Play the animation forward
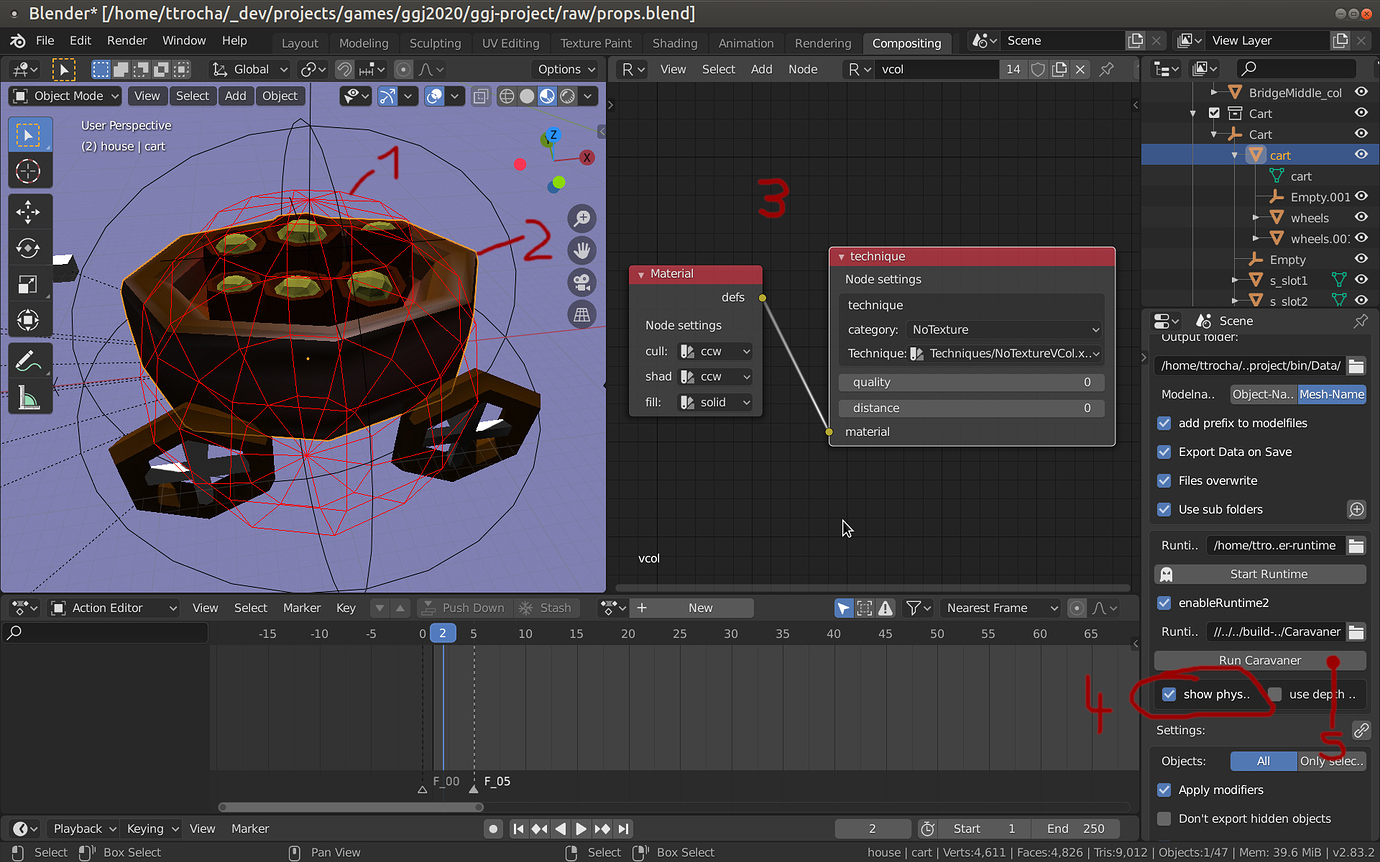The width and height of the screenshot is (1380, 862). [x=581, y=828]
